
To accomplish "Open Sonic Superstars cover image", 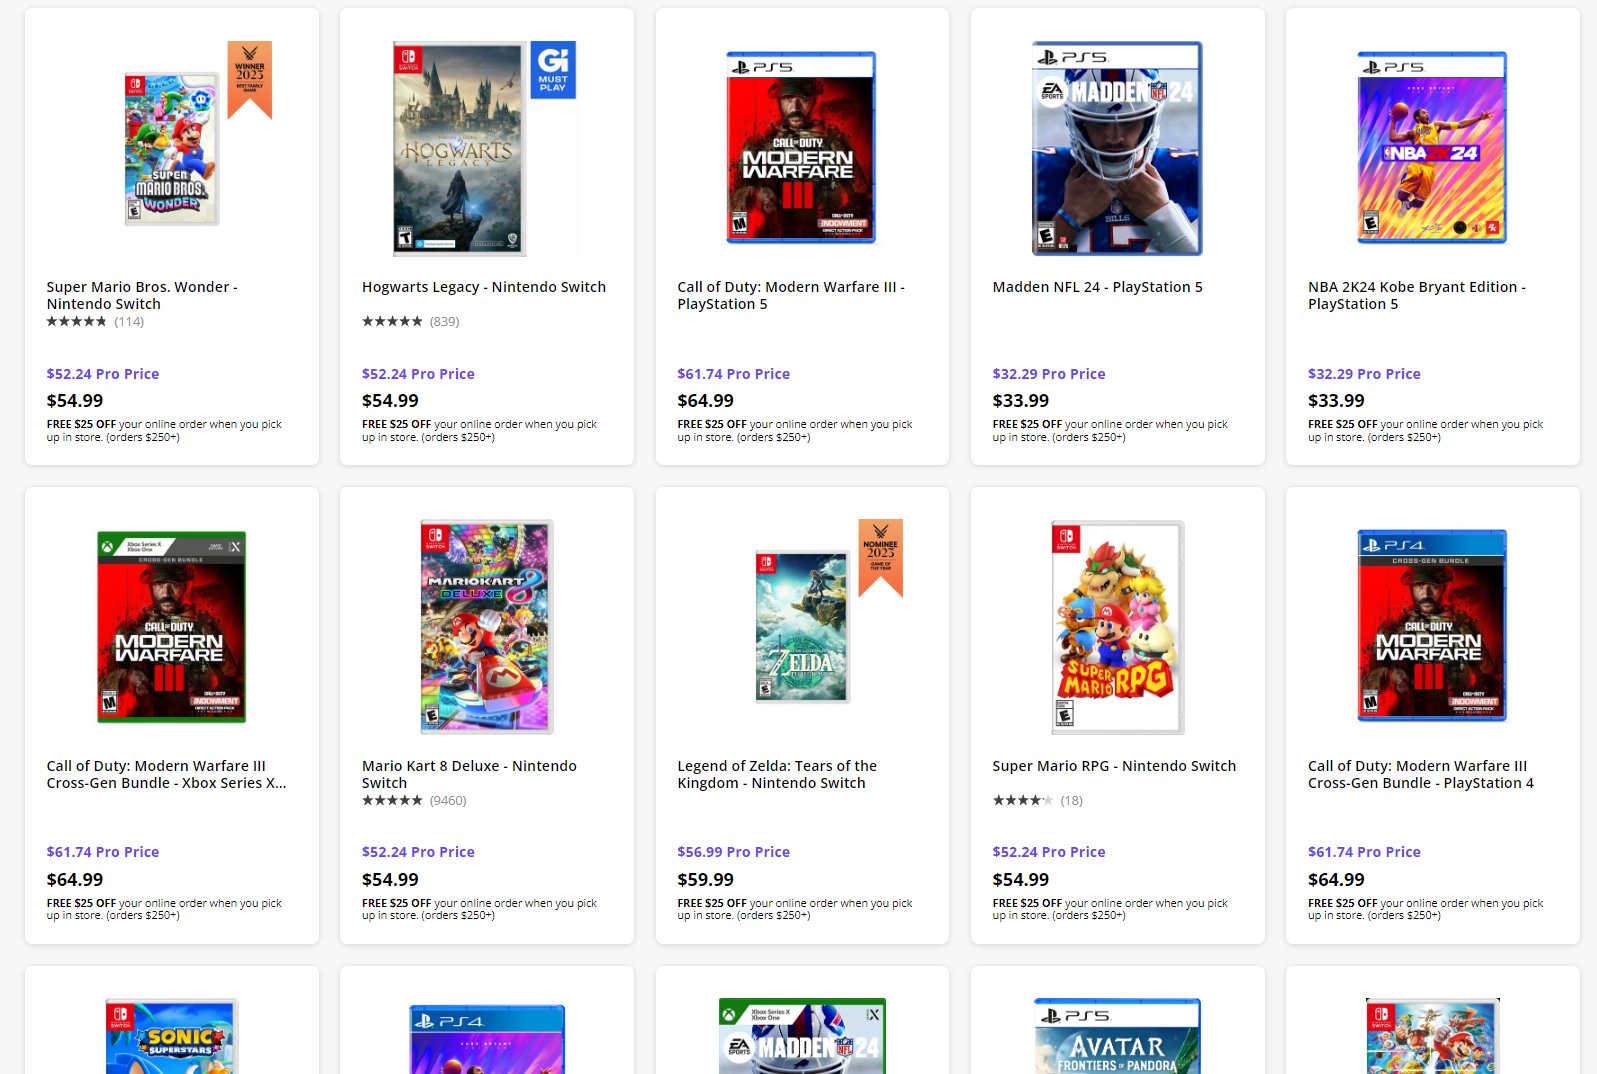I will (x=171, y=1036).
